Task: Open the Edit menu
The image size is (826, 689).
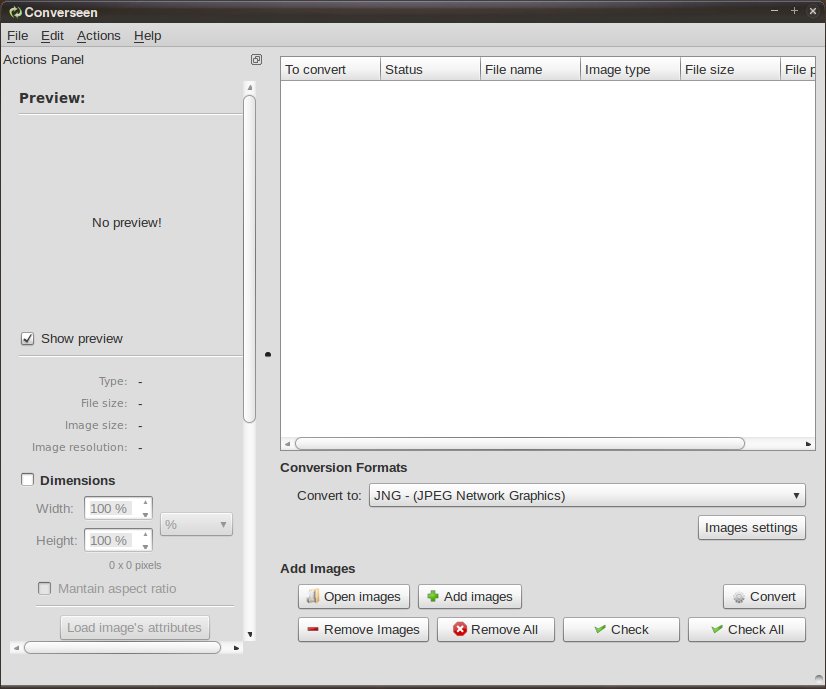Action: point(52,36)
